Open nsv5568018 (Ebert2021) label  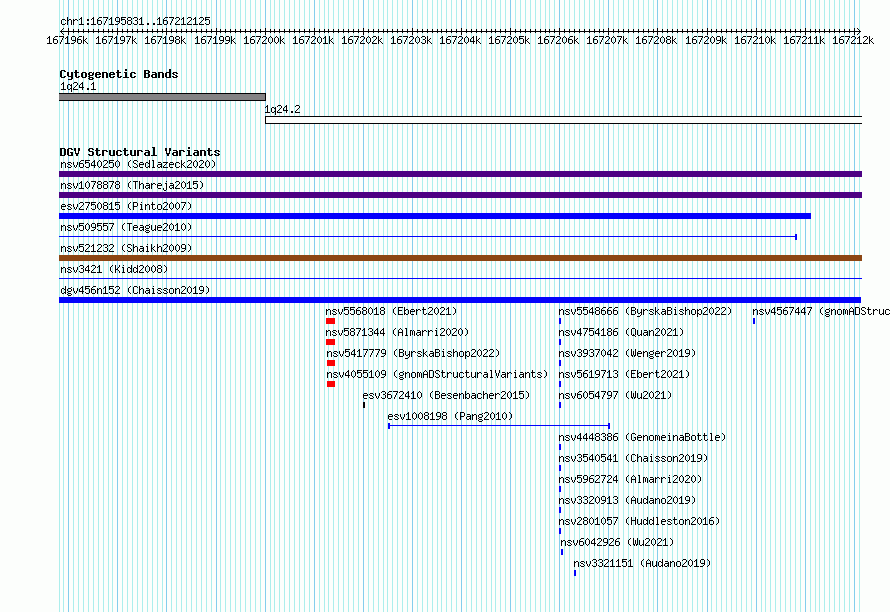[x=391, y=311]
